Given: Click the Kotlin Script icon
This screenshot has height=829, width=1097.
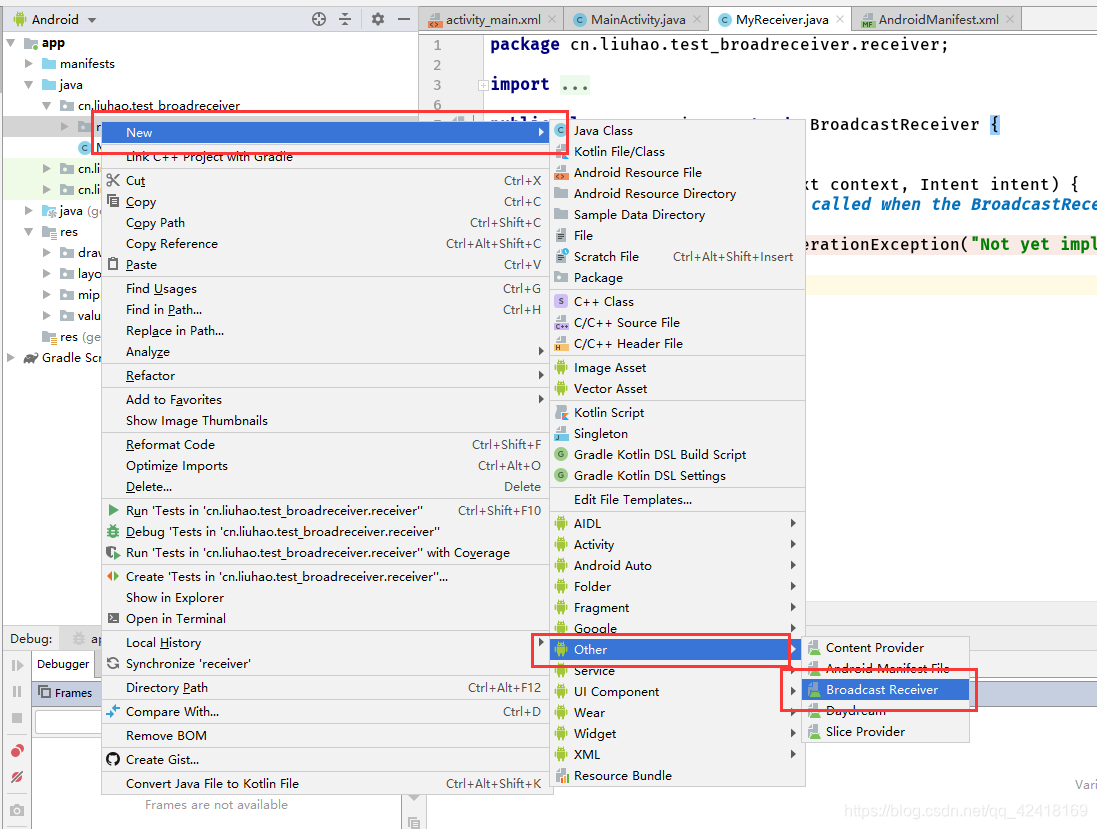Looking at the screenshot, I should tap(561, 413).
